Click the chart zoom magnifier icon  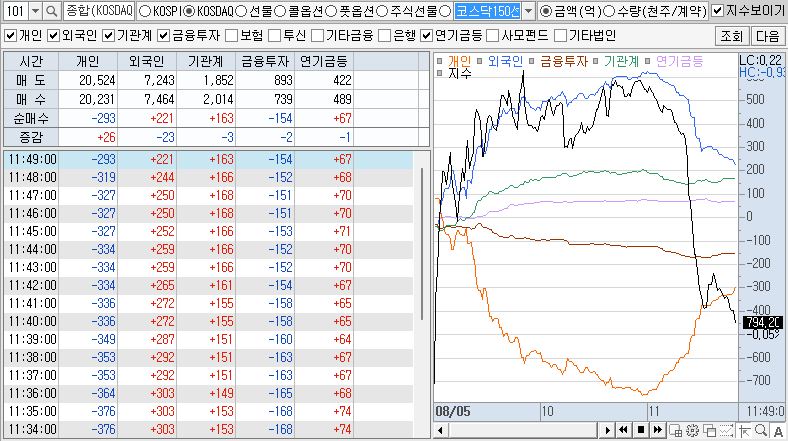761,430
